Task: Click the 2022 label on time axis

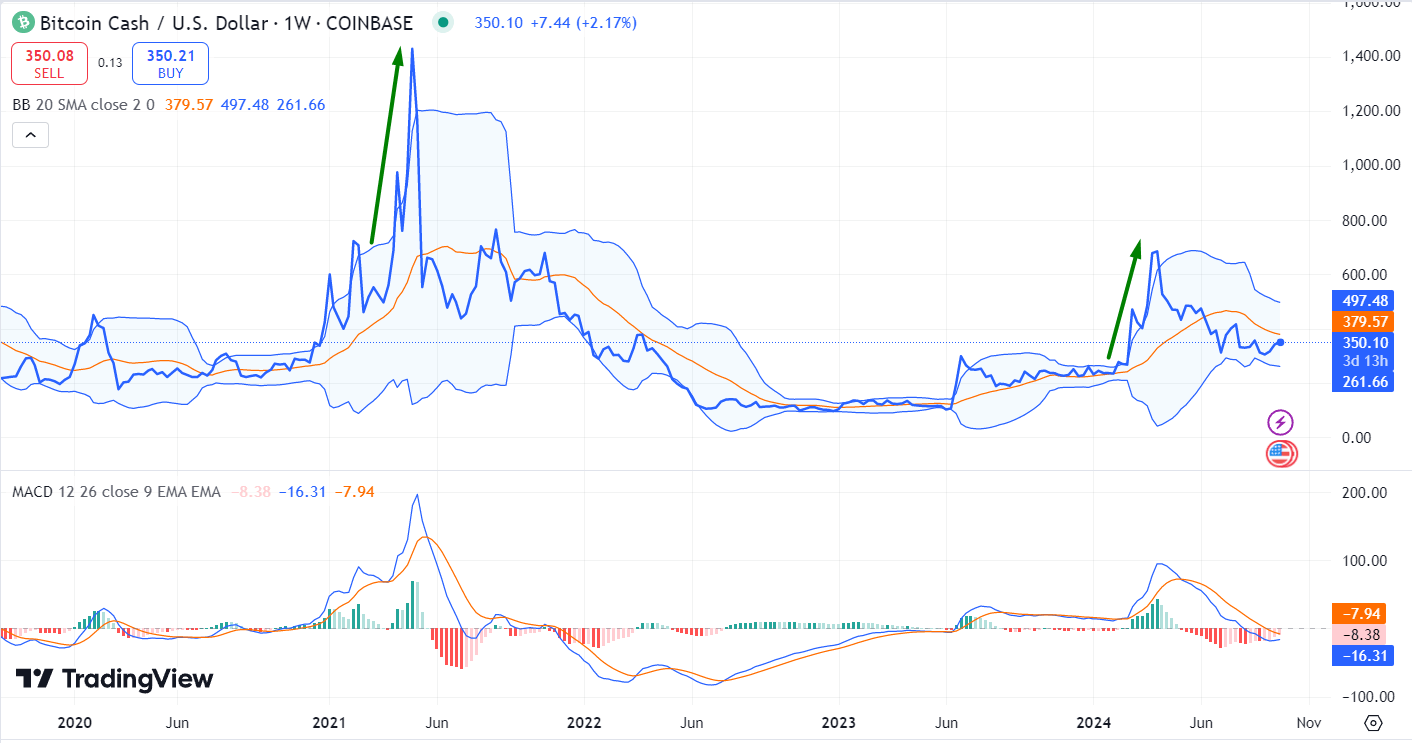Action: click(x=583, y=722)
